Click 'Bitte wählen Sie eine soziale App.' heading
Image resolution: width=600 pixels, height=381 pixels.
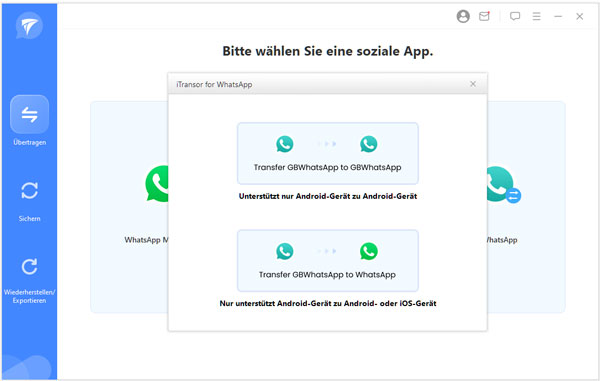coord(328,51)
